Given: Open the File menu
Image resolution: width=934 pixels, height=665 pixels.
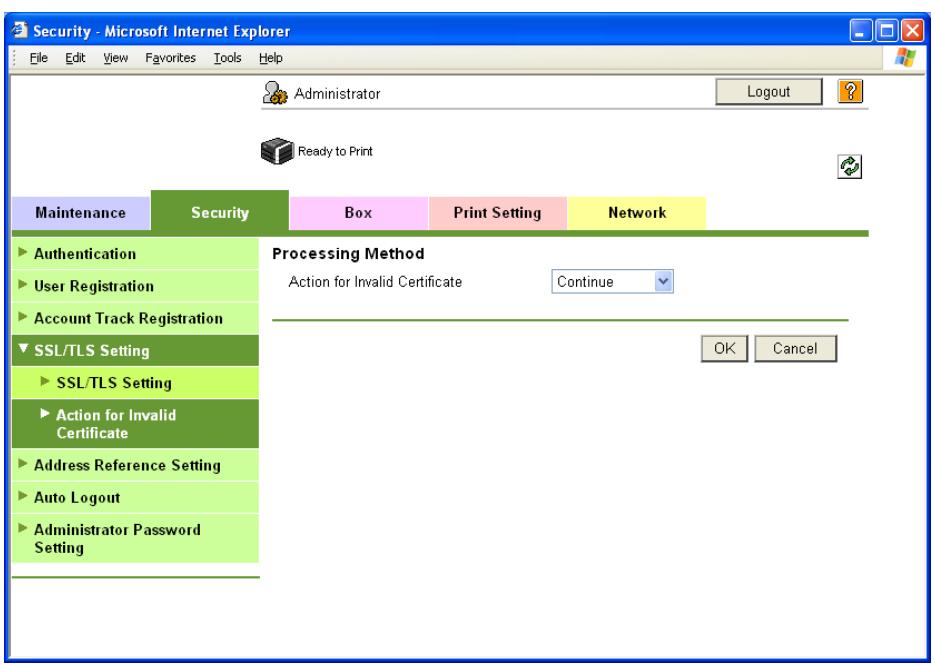Looking at the screenshot, I should point(39,58).
